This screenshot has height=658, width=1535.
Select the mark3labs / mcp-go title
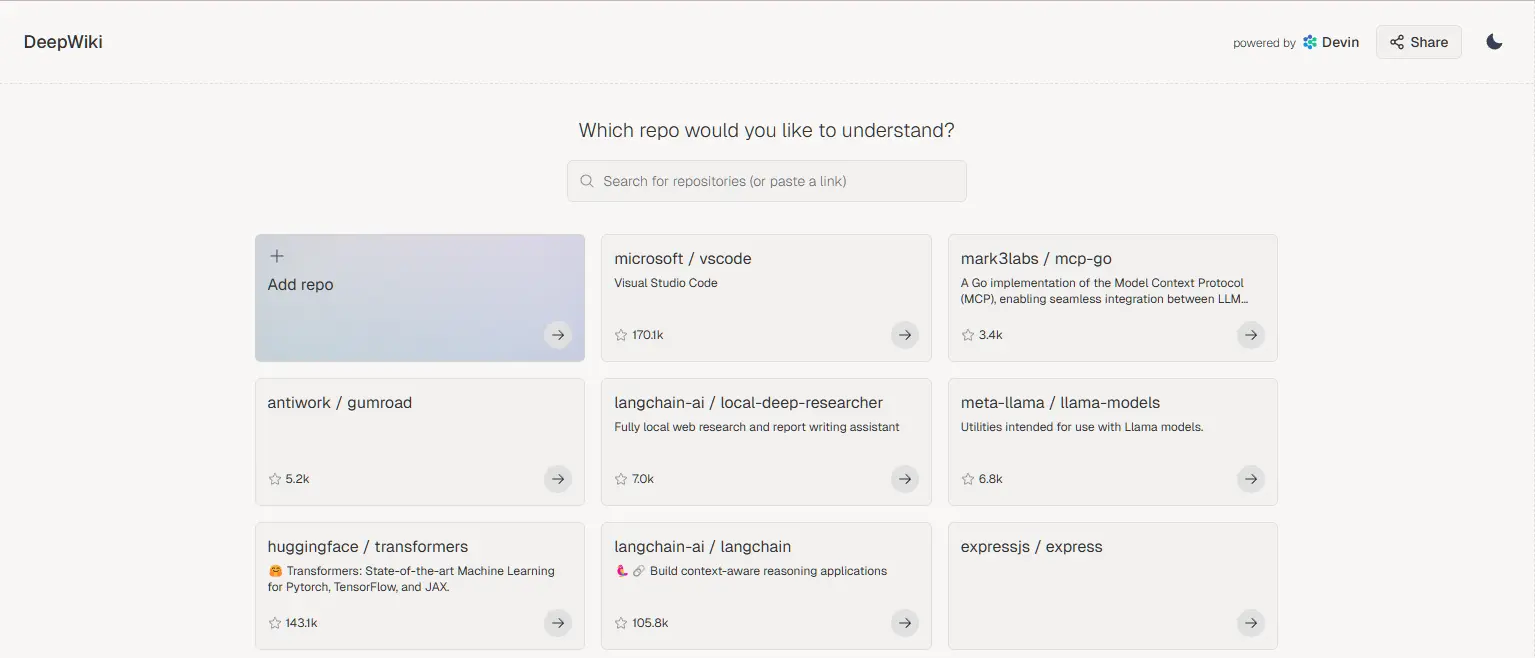(x=1036, y=259)
